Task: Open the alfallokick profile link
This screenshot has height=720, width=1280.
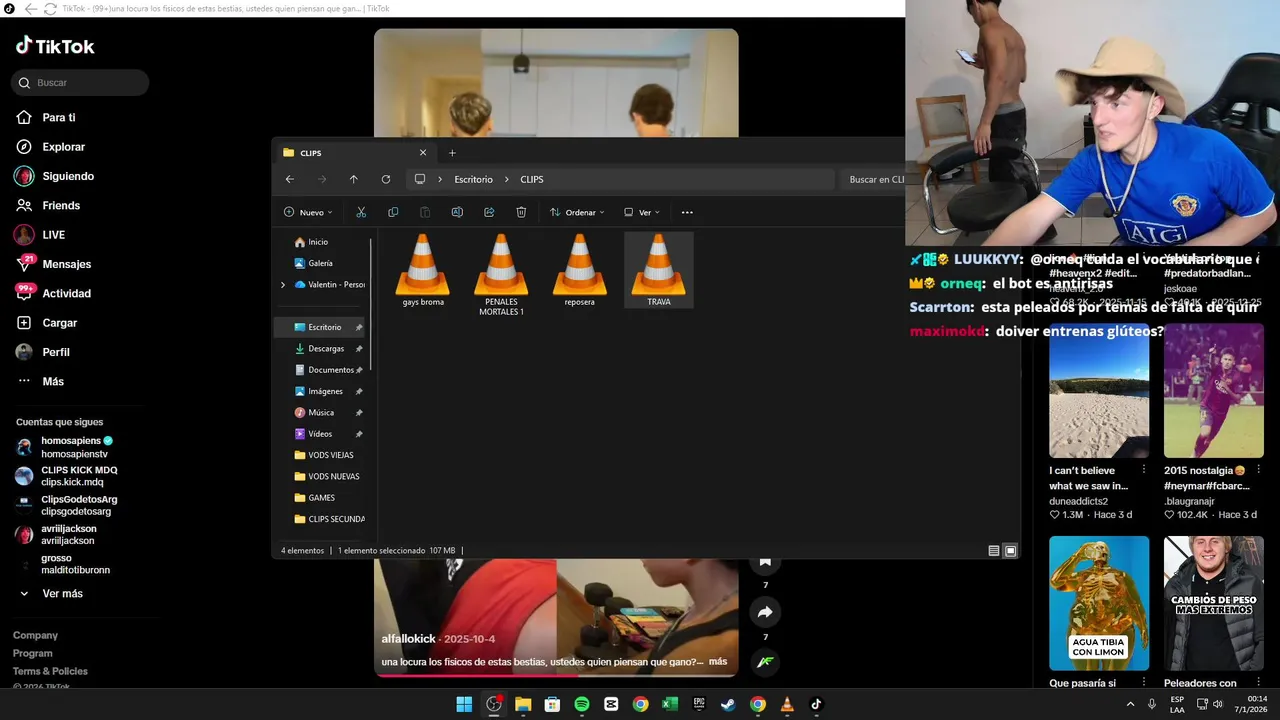Action: tap(408, 639)
